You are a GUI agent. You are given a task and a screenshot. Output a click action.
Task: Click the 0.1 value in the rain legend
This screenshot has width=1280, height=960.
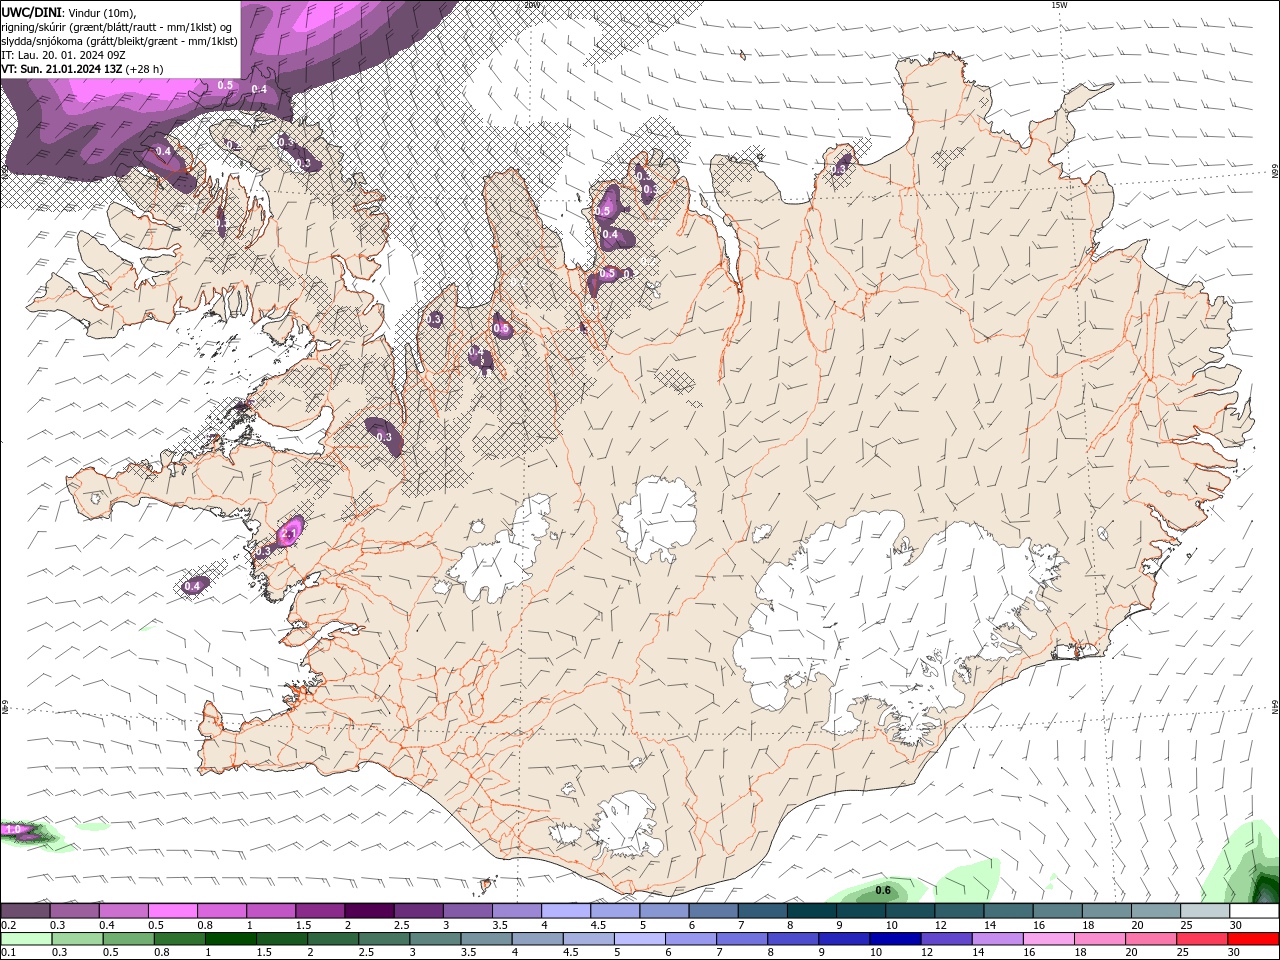pyautogui.click(x=9, y=952)
